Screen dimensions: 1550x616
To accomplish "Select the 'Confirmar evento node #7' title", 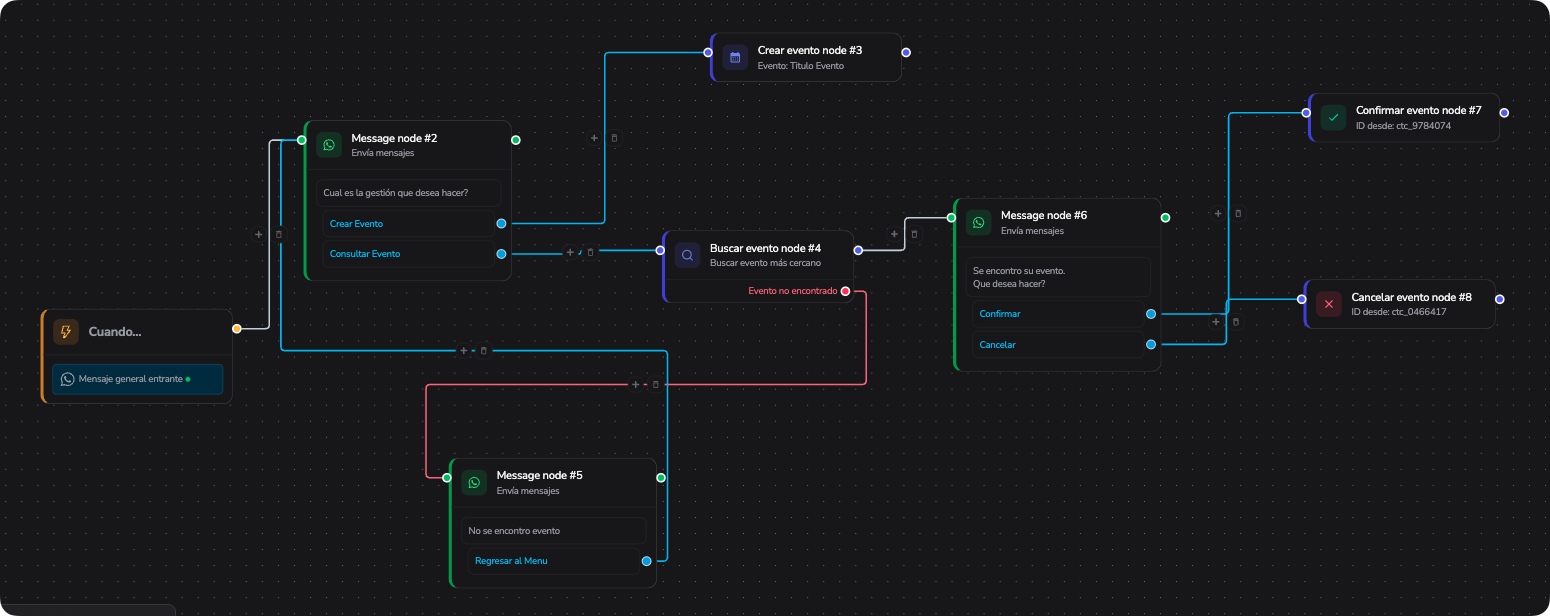I will coord(1418,110).
